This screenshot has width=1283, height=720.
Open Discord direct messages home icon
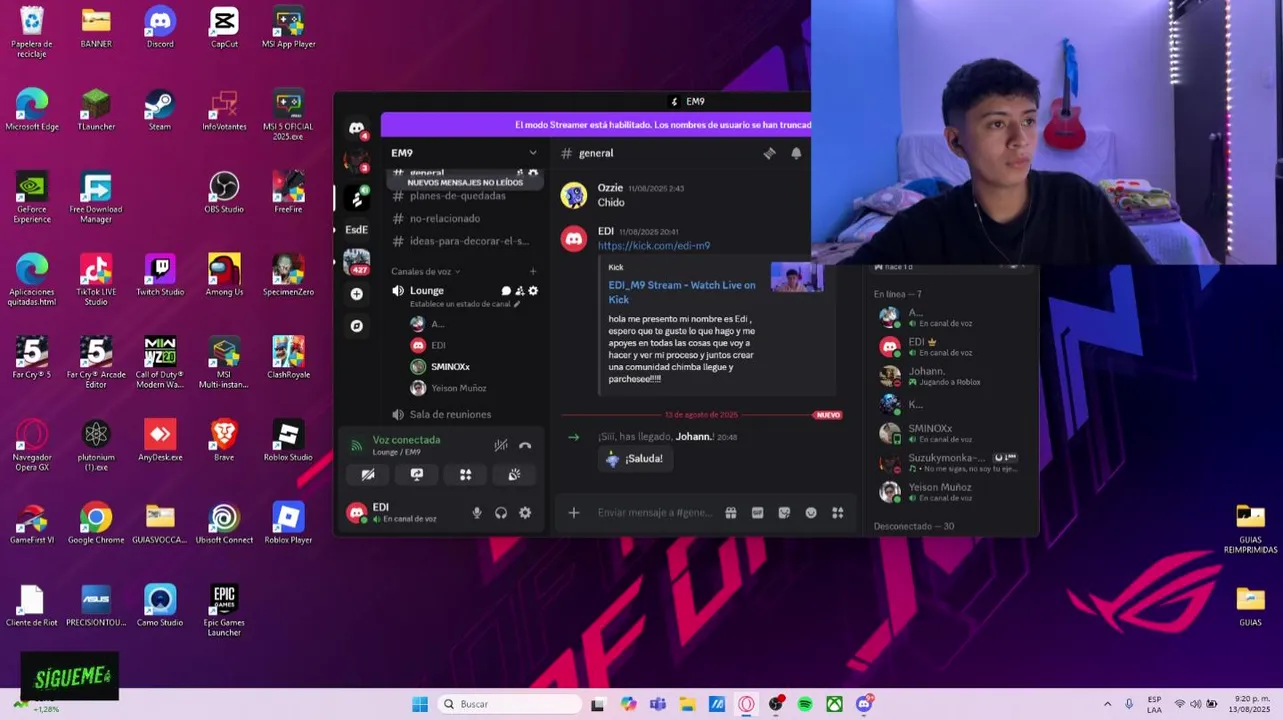tap(356, 129)
